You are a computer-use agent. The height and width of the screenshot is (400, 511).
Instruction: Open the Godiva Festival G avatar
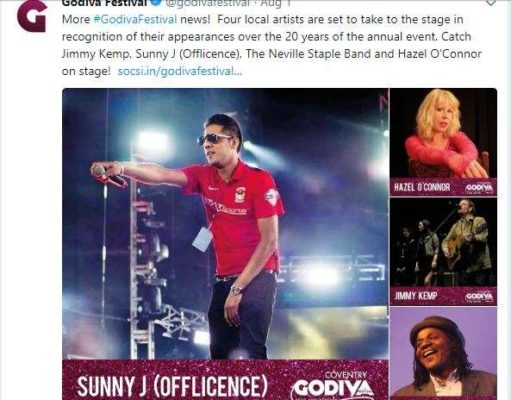32,16
